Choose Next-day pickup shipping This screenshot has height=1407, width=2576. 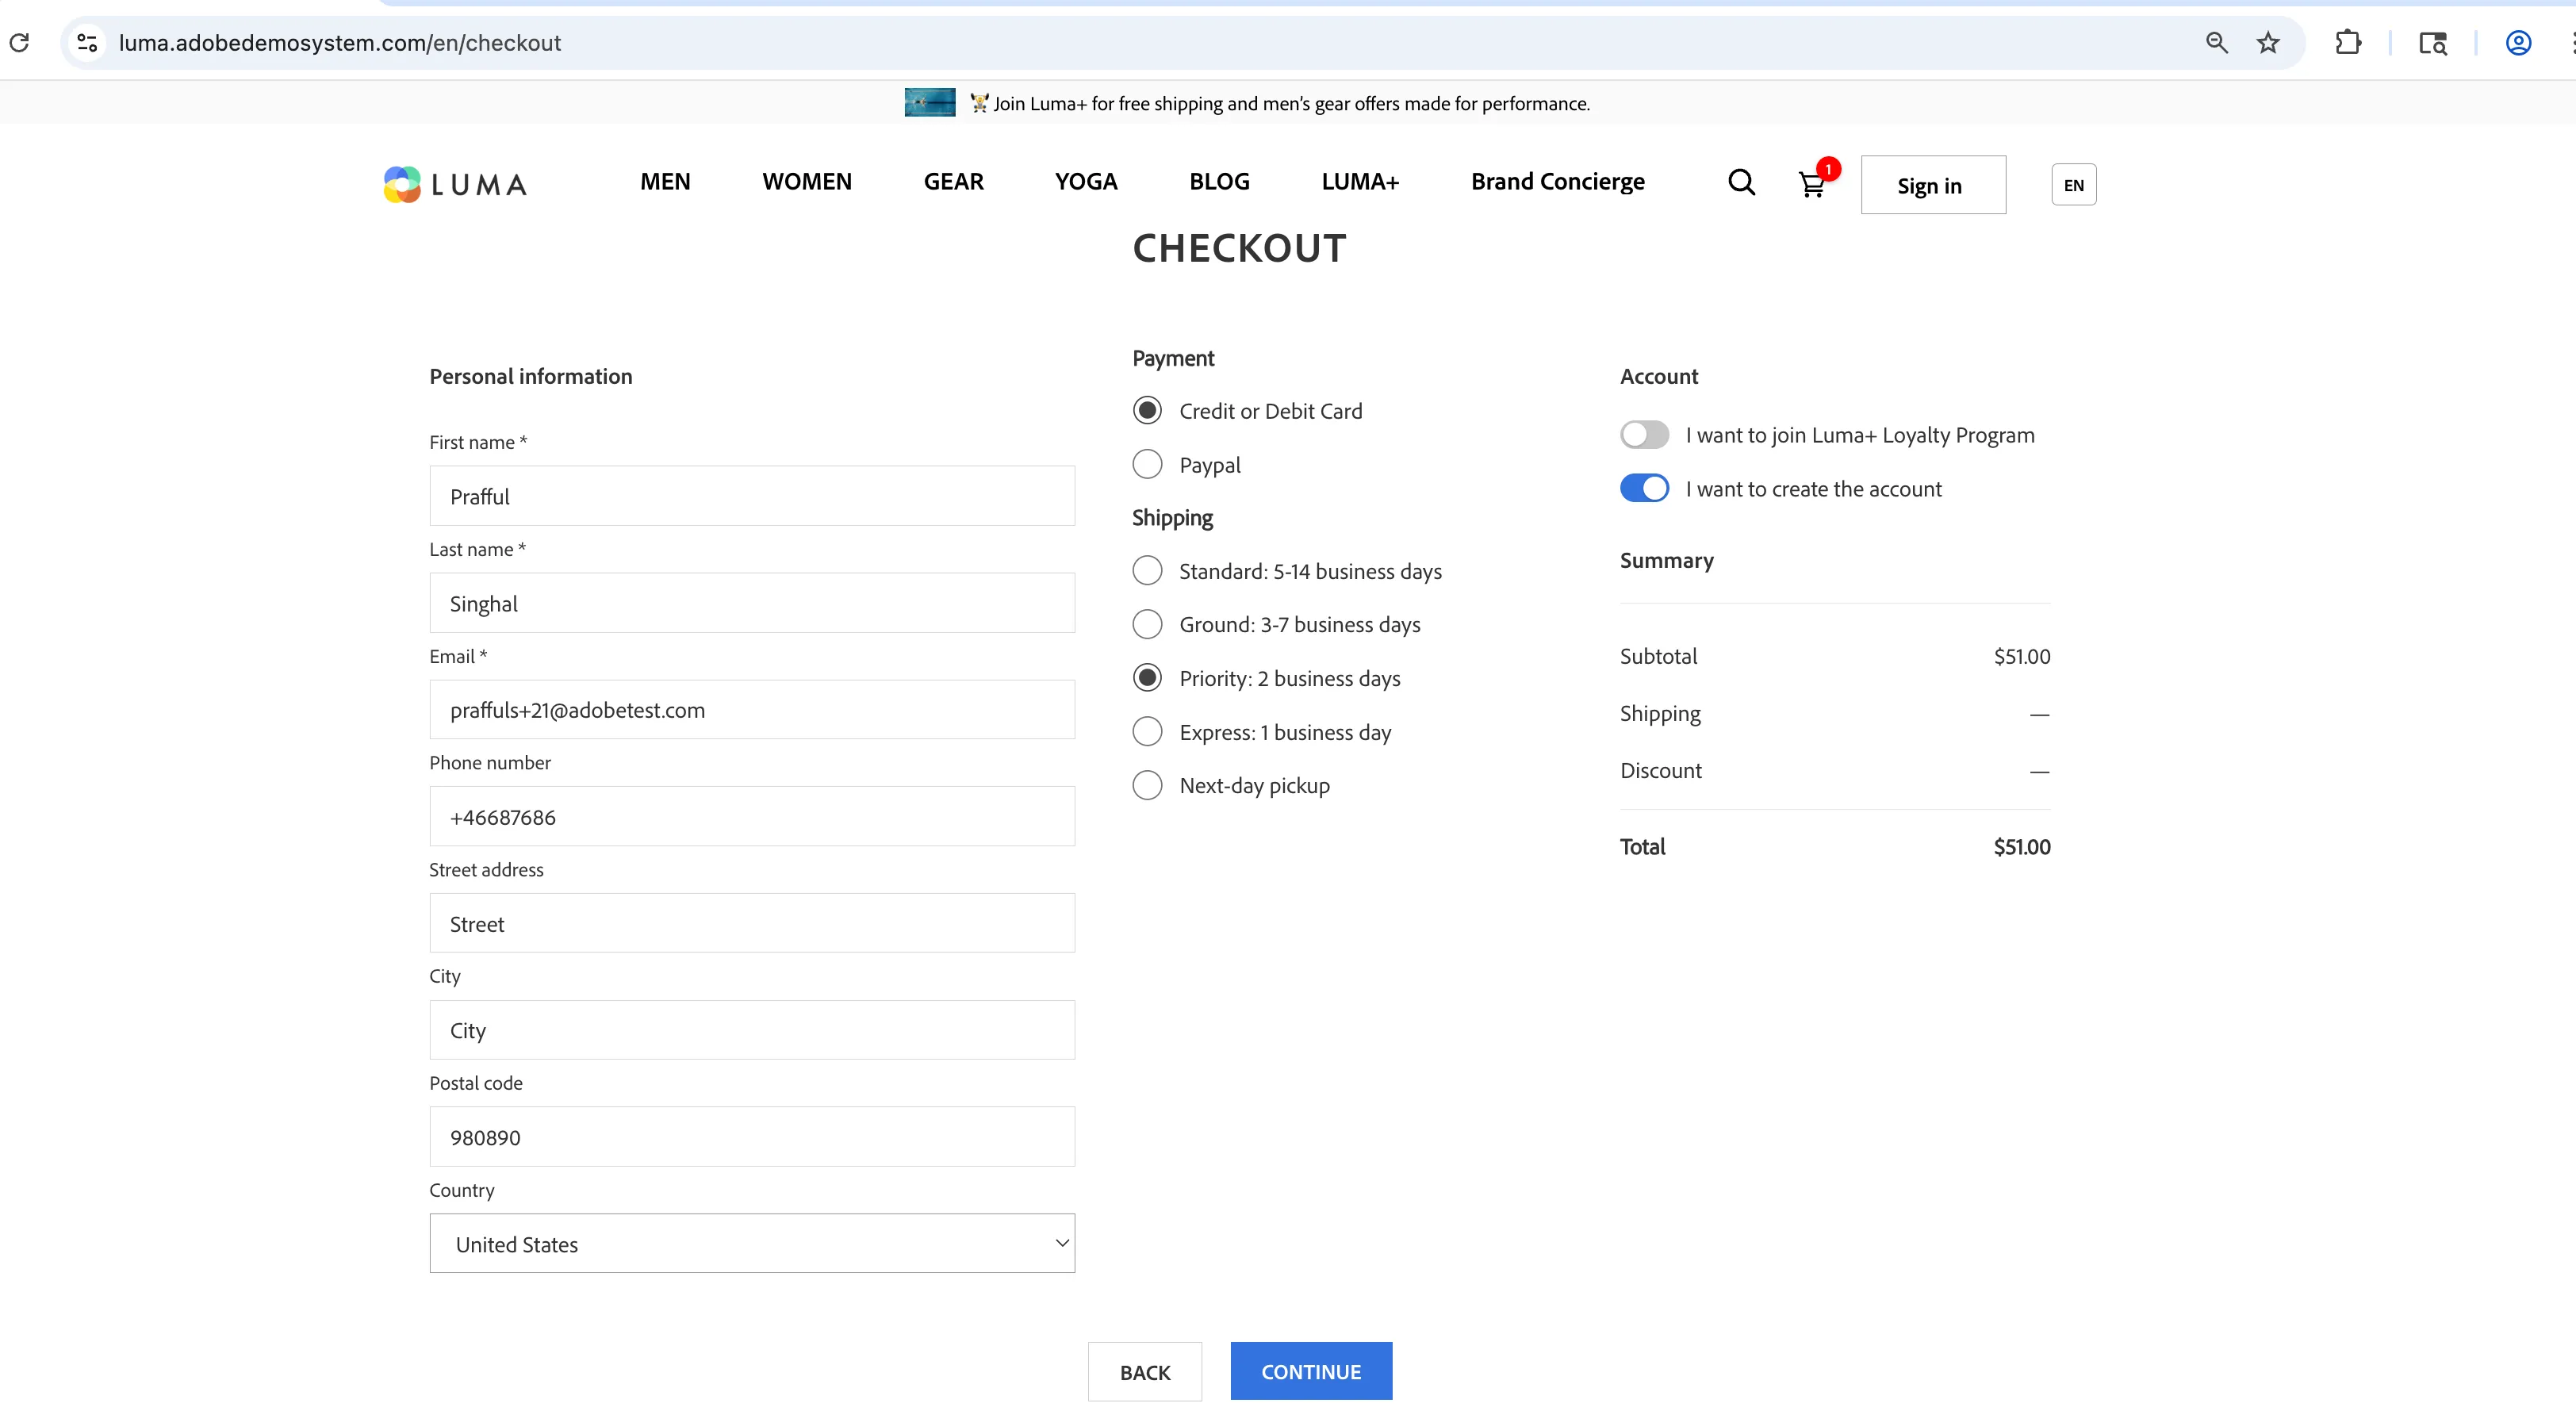(1147, 785)
